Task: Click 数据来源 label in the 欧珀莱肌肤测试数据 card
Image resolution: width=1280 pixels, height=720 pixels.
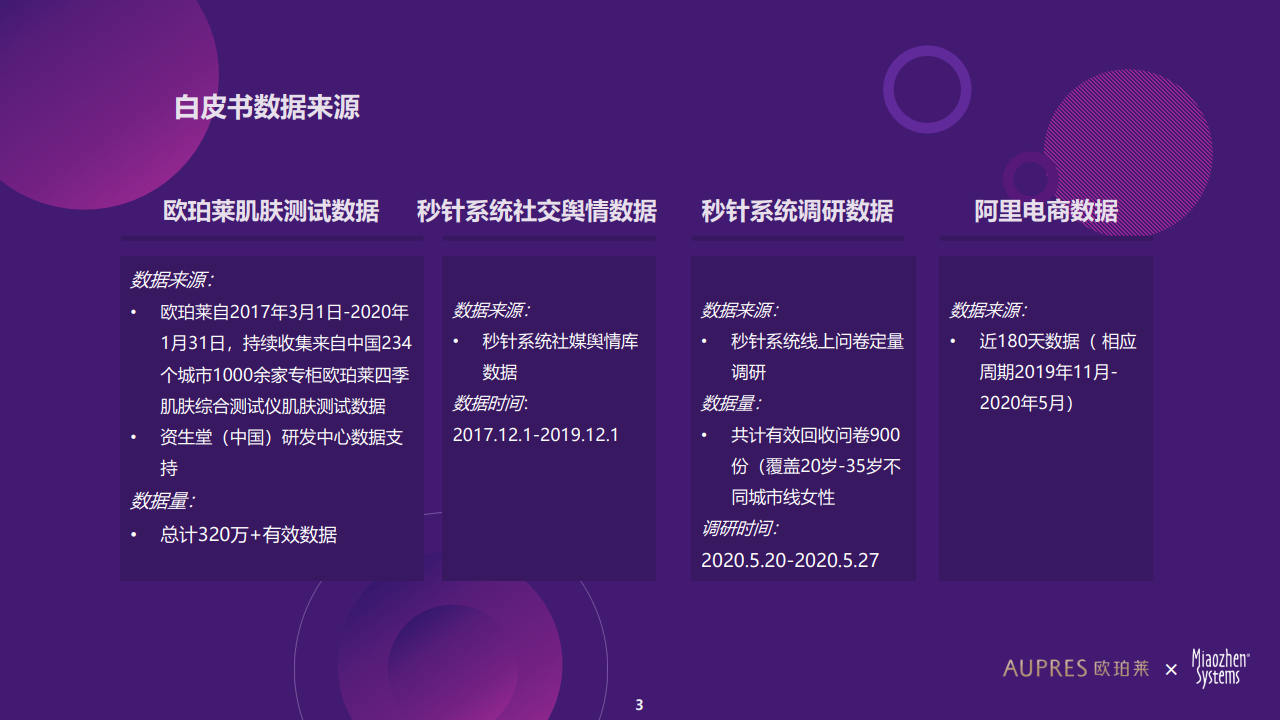Action: (171, 280)
